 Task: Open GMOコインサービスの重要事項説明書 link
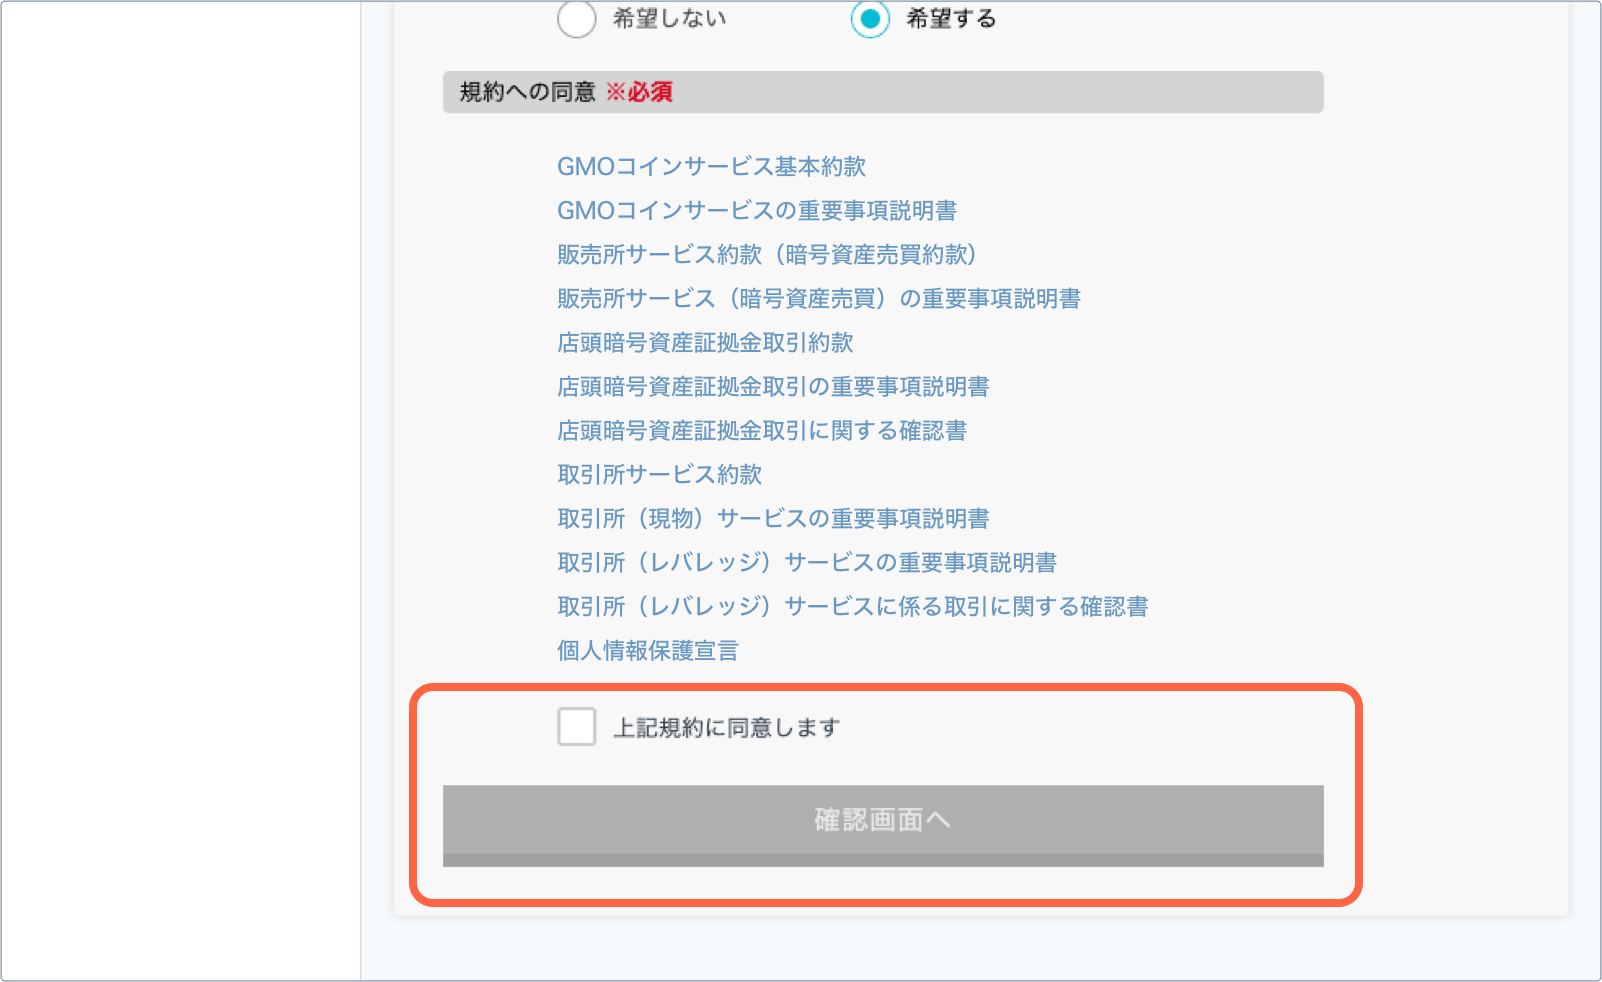(x=757, y=210)
